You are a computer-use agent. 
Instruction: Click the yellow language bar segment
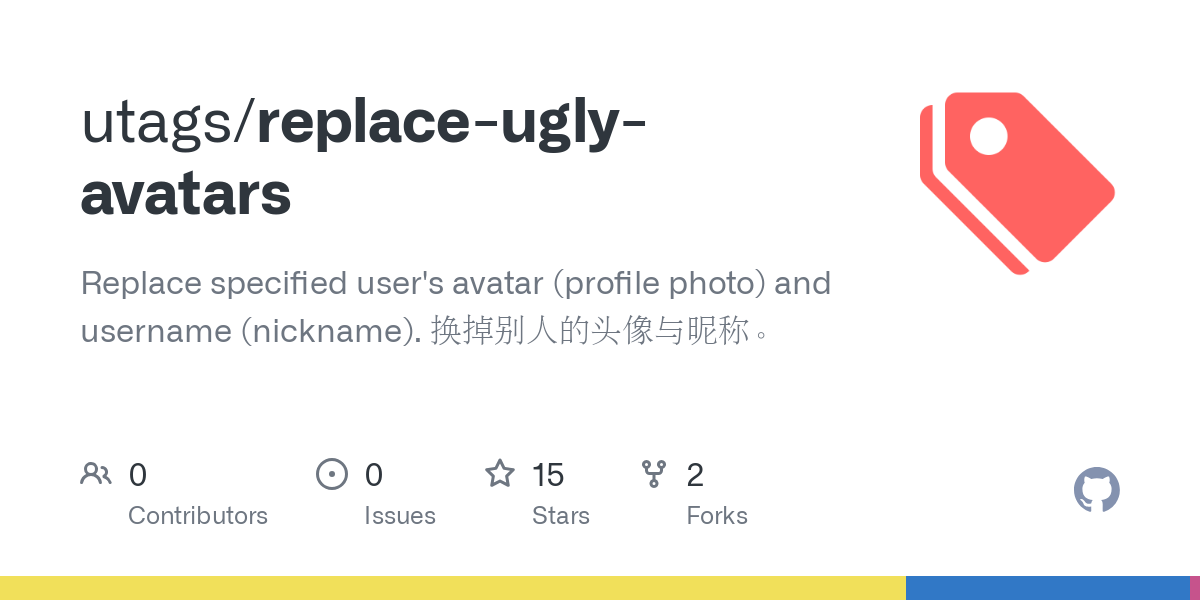[453, 588]
